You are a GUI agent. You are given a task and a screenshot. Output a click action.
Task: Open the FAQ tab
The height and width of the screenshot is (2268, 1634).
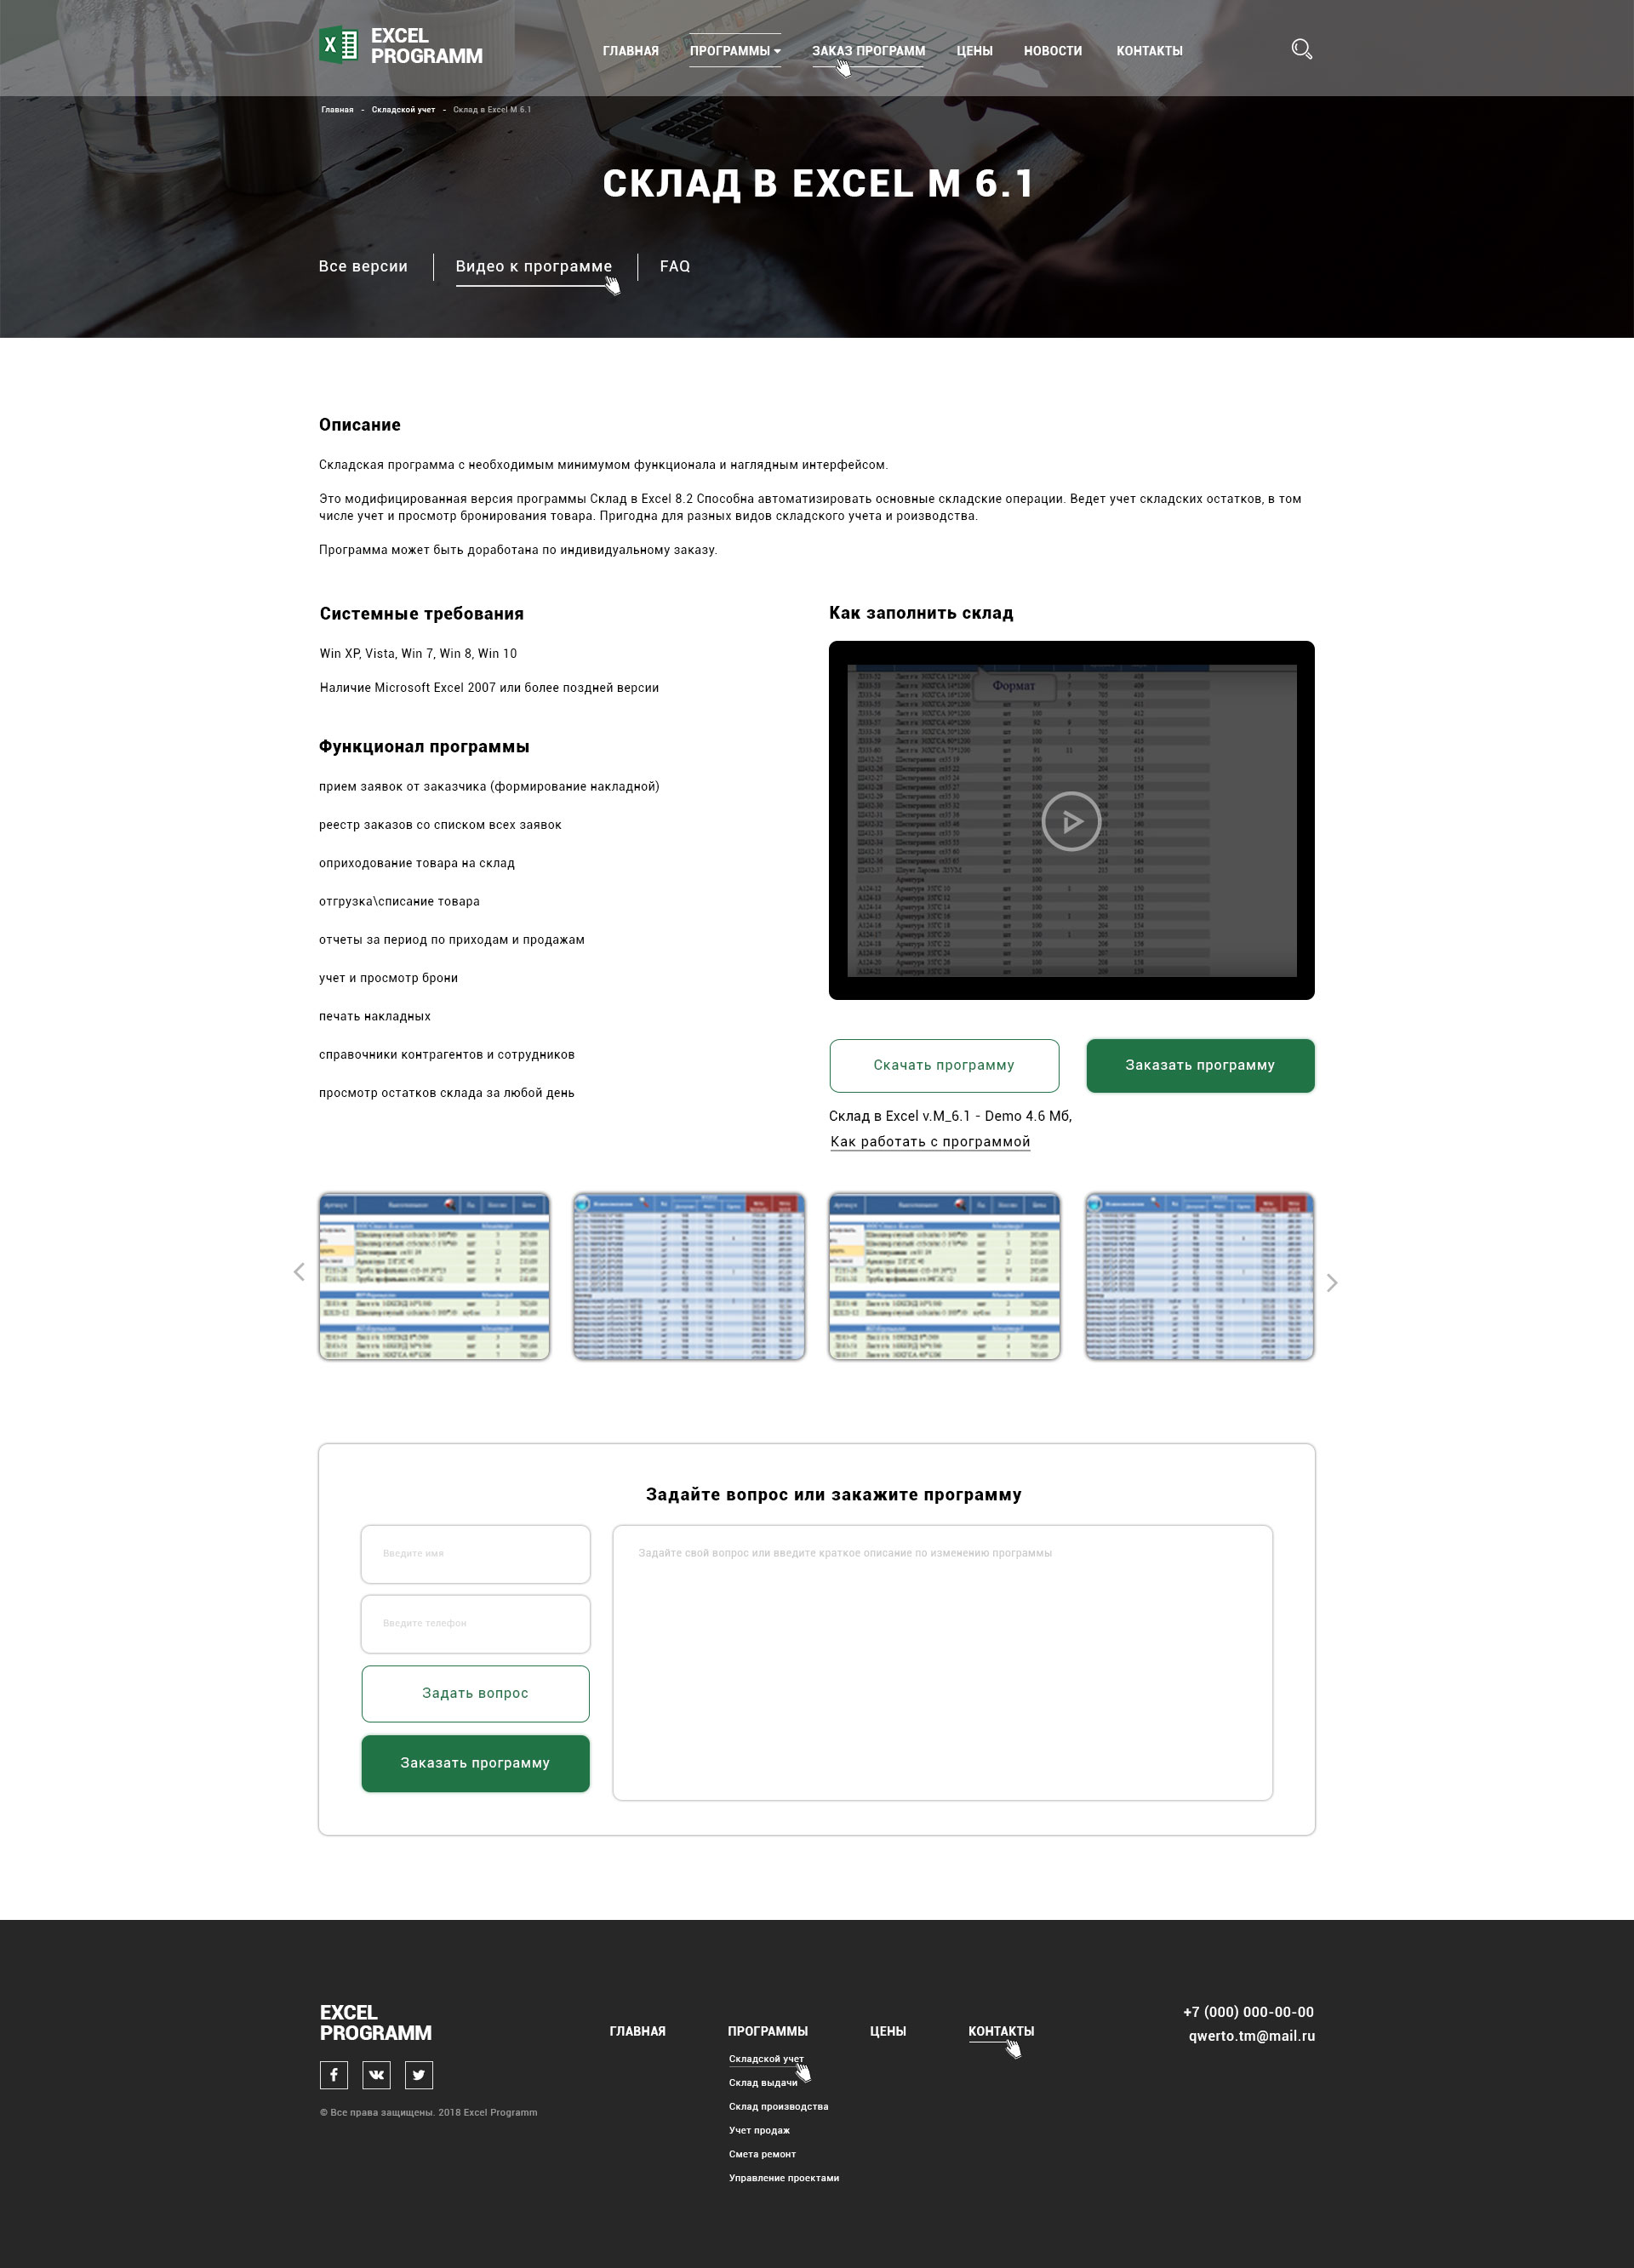[x=675, y=266]
